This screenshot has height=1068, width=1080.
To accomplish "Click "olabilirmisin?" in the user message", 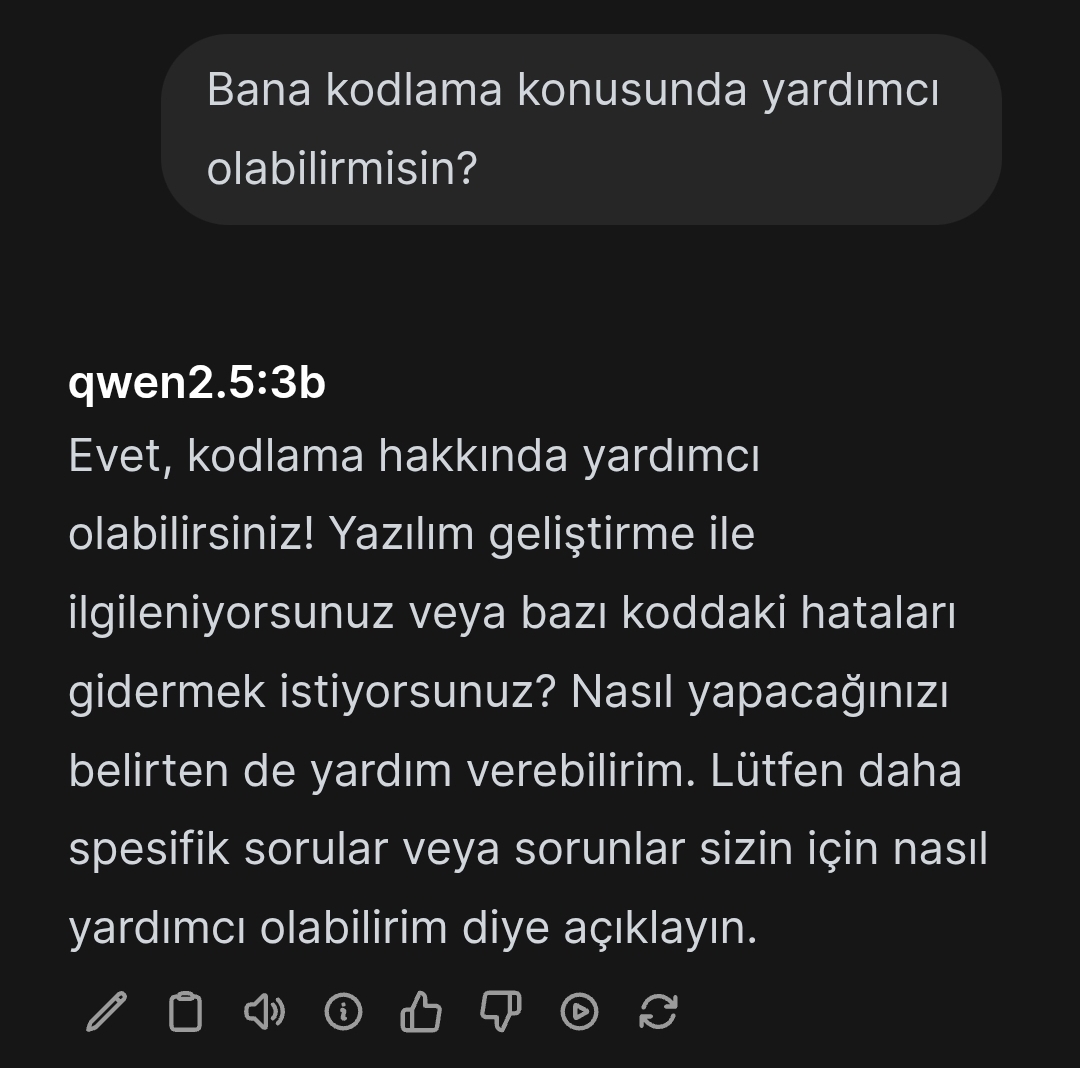I will click(342, 168).
